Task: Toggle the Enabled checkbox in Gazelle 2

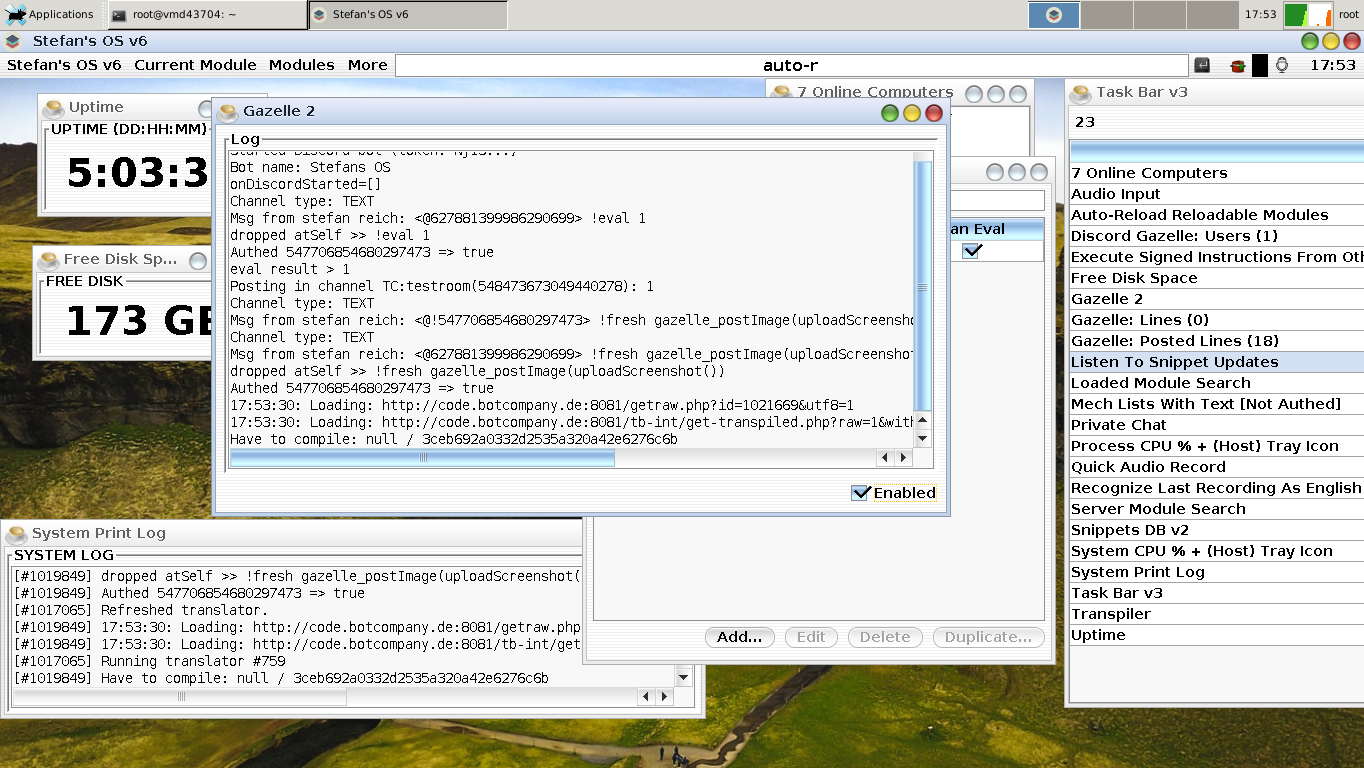Action: [x=860, y=493]
